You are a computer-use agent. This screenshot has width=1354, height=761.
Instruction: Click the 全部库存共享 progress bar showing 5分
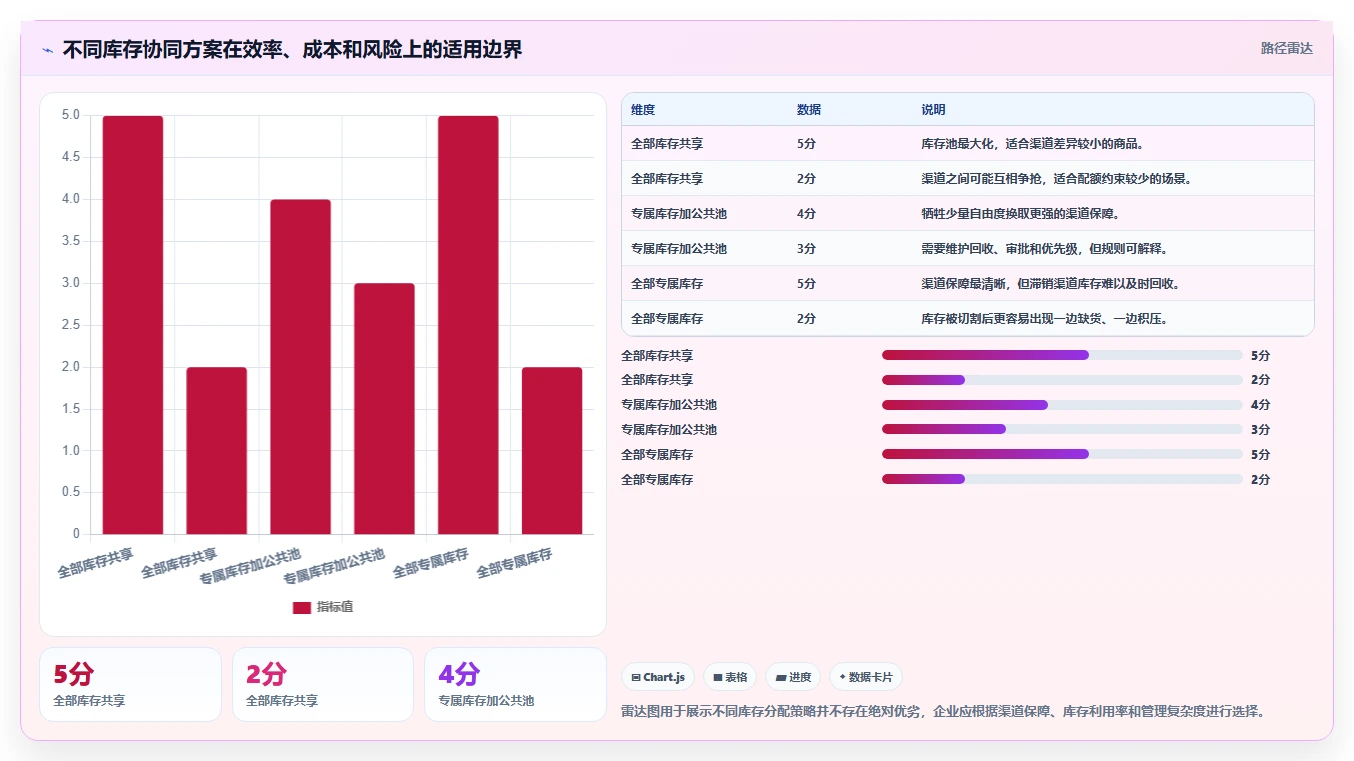1062,355
